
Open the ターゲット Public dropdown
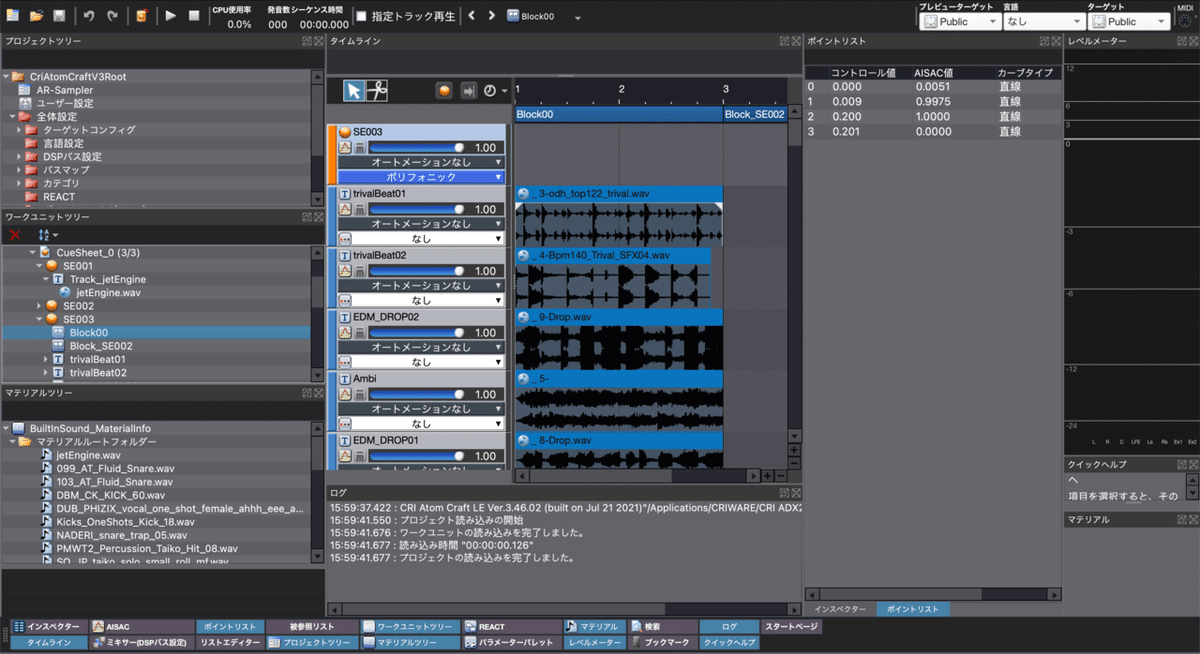click(1127, 21)
